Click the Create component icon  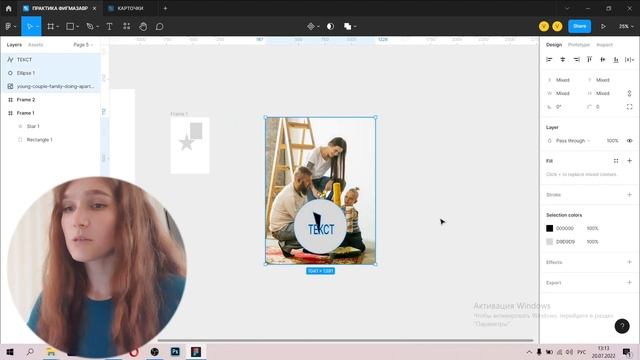click(x=311, y=27)
